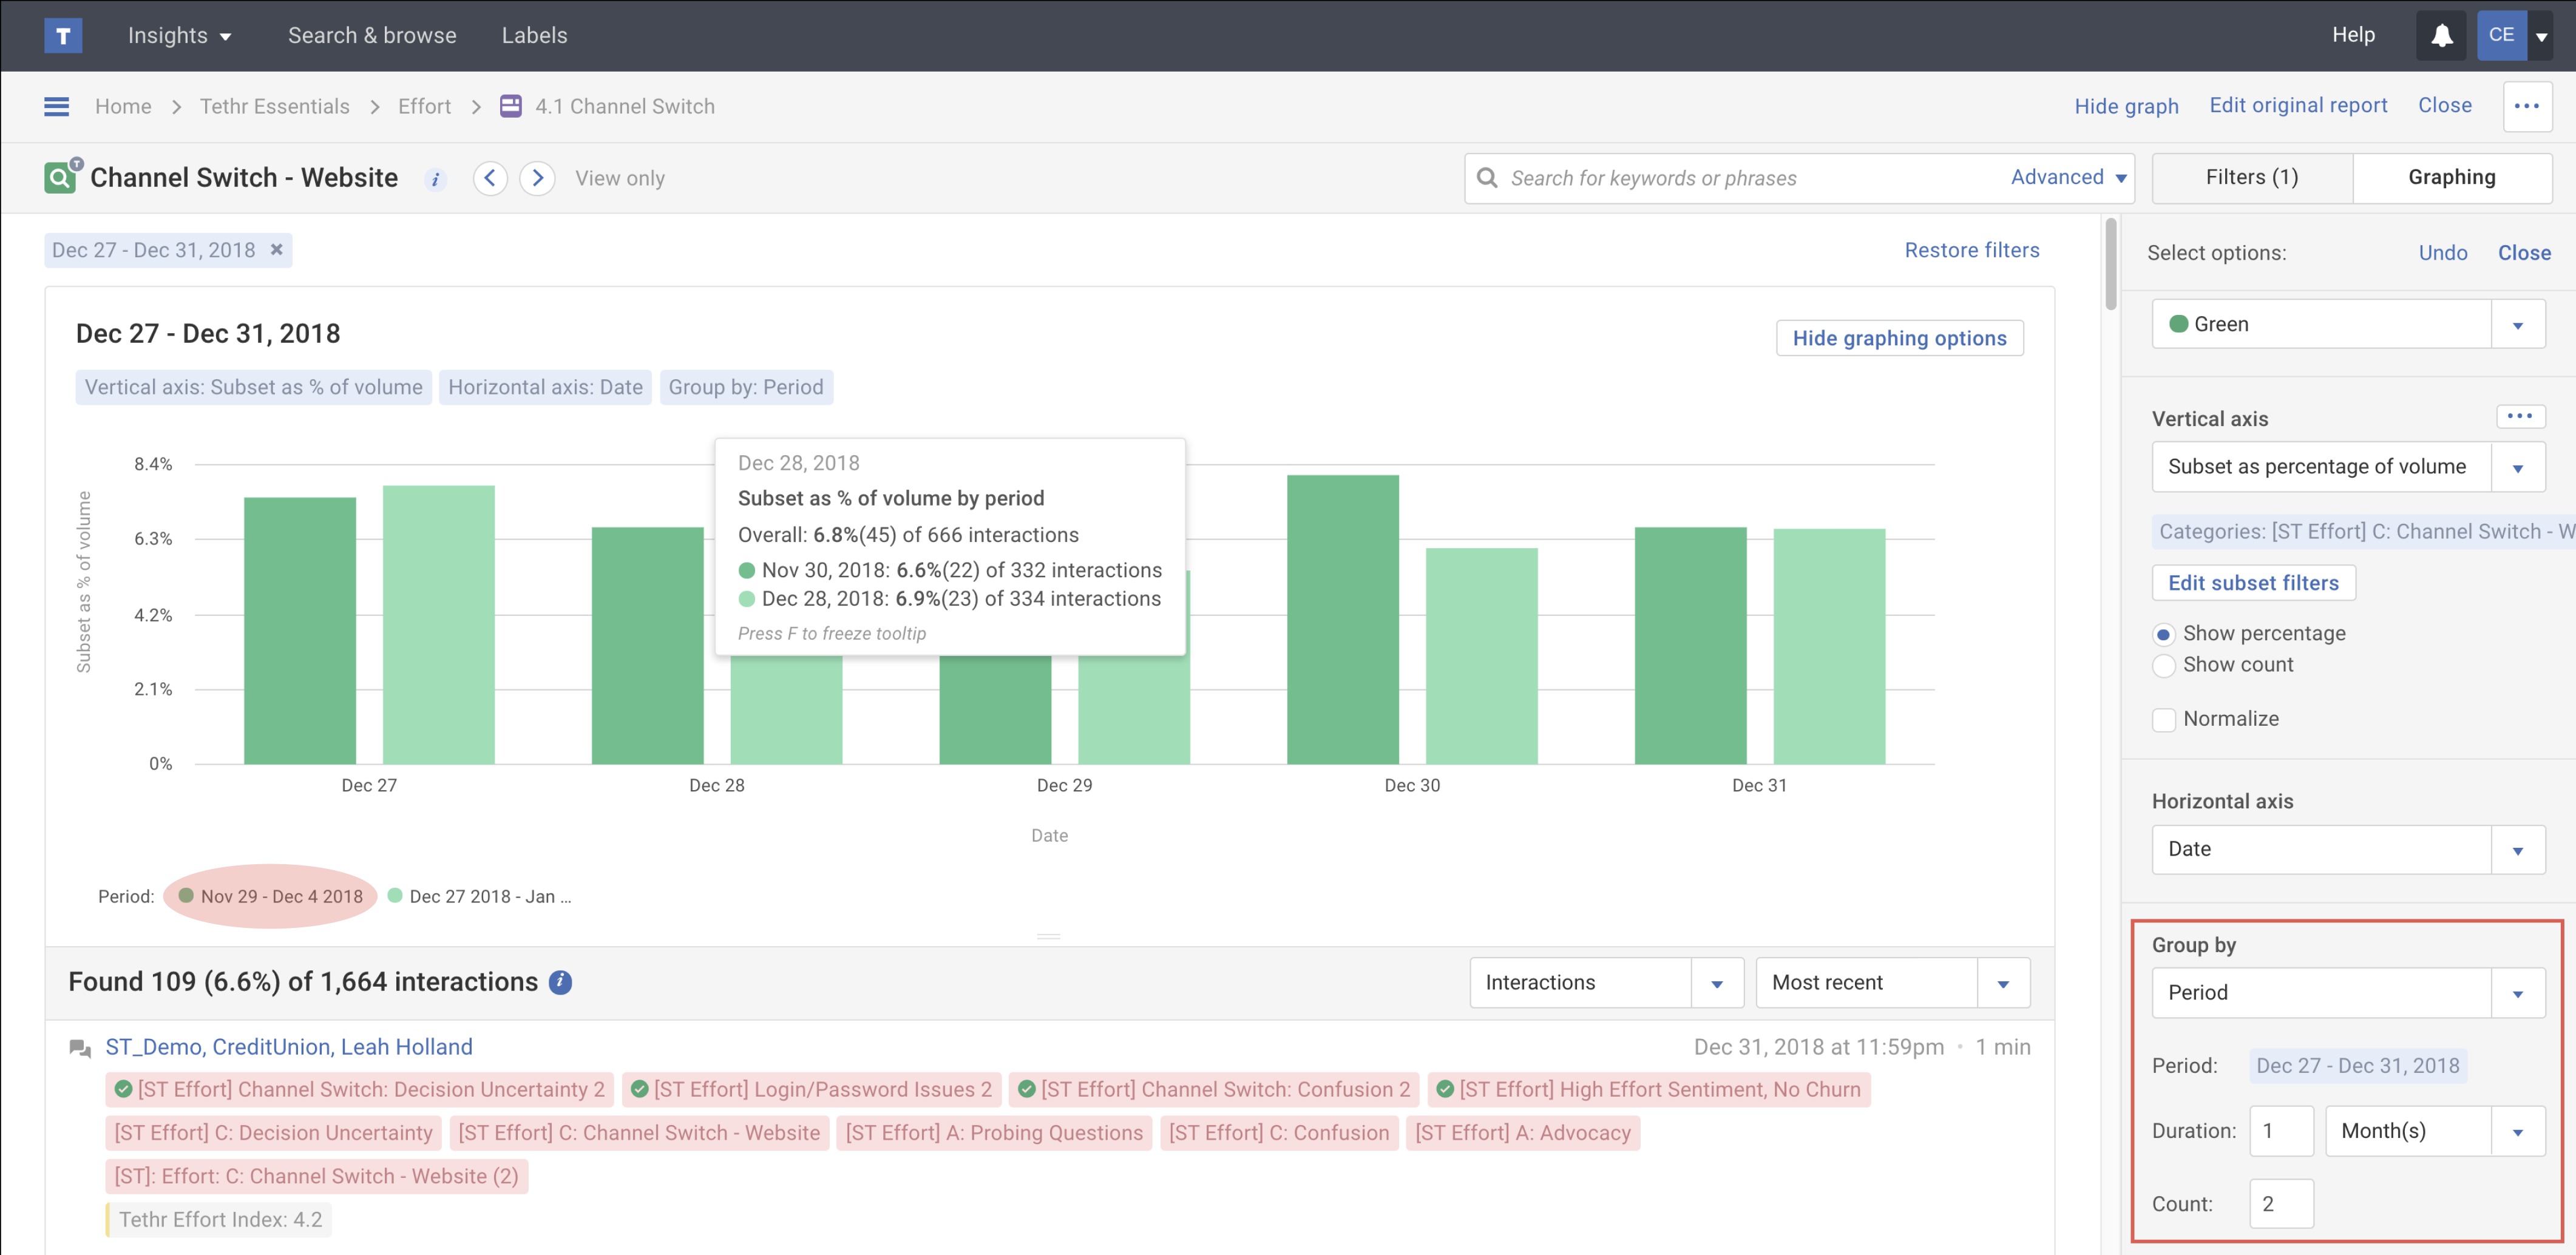
Task: Open the Green color selector
Action: click(x=2347, y=324)
